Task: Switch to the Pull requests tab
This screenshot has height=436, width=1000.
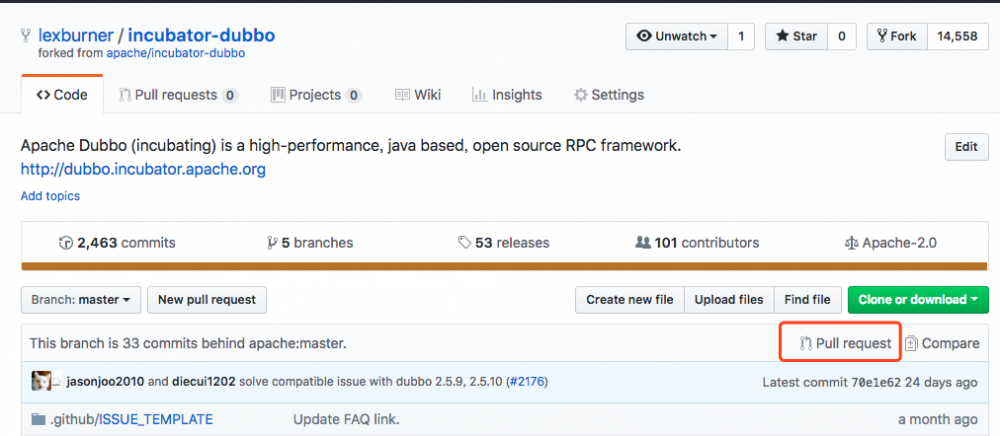Action: point(178,95)
